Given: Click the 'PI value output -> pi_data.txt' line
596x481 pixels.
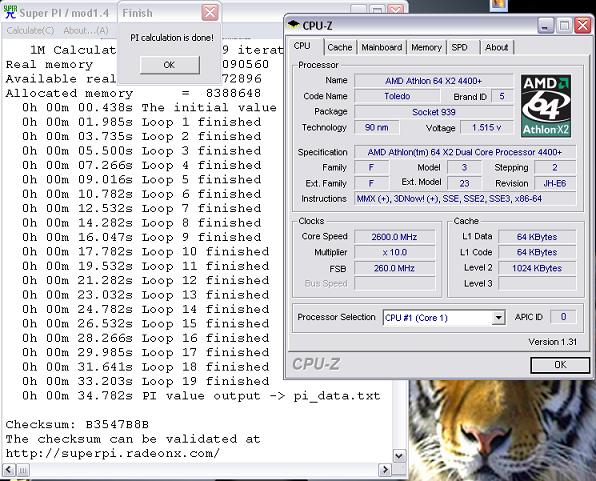Looking at the screenshot, I should (201, 396).
